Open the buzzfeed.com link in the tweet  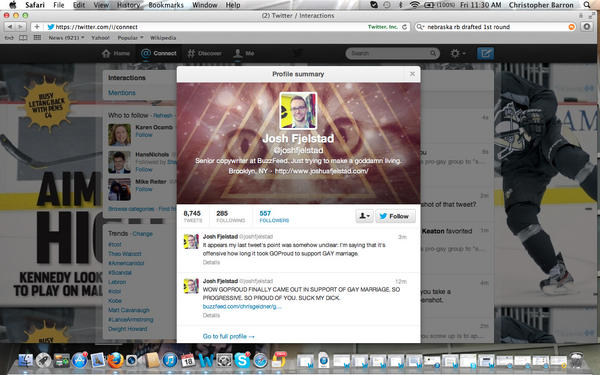[x=242, y=307]
